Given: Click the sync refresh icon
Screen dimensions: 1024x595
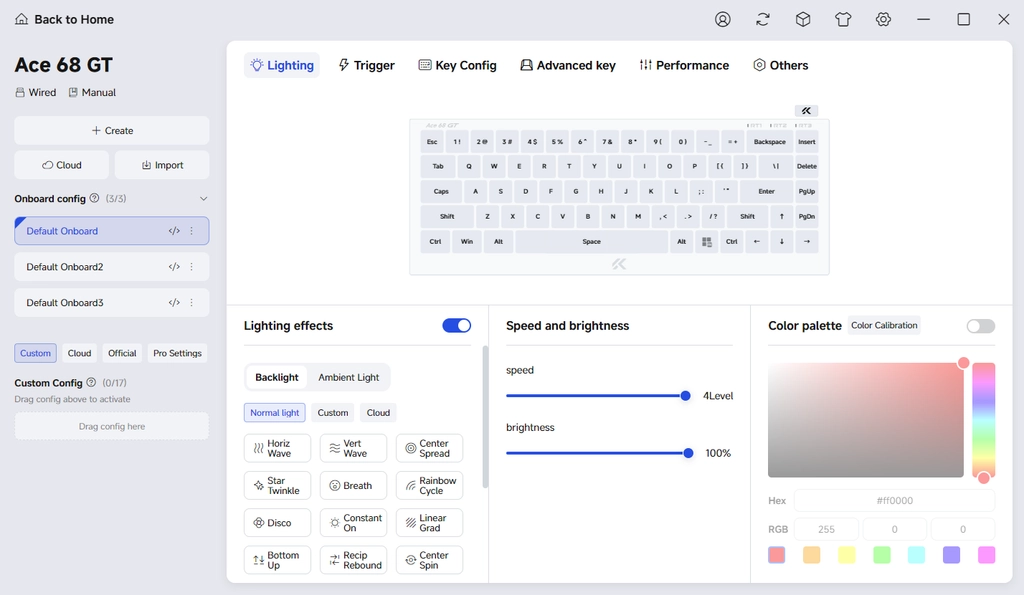Looking at the screenshot, I should 763,20.
